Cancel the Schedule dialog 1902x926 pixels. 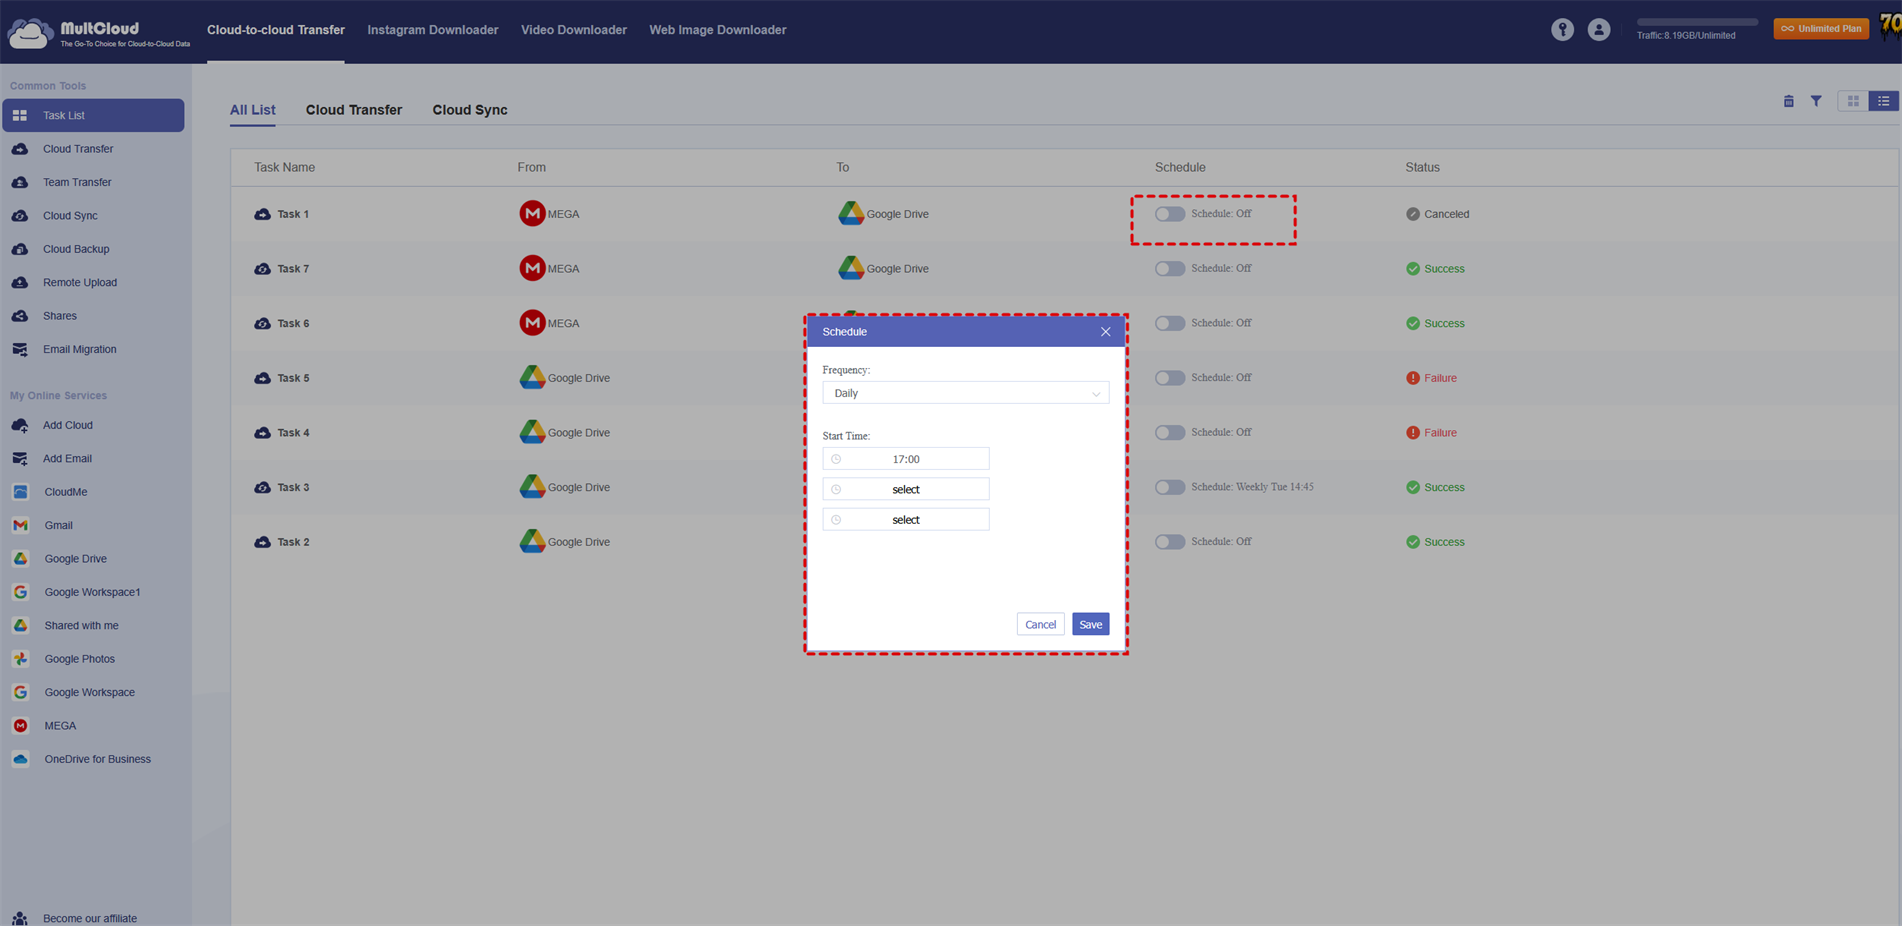click(1040, 625)
